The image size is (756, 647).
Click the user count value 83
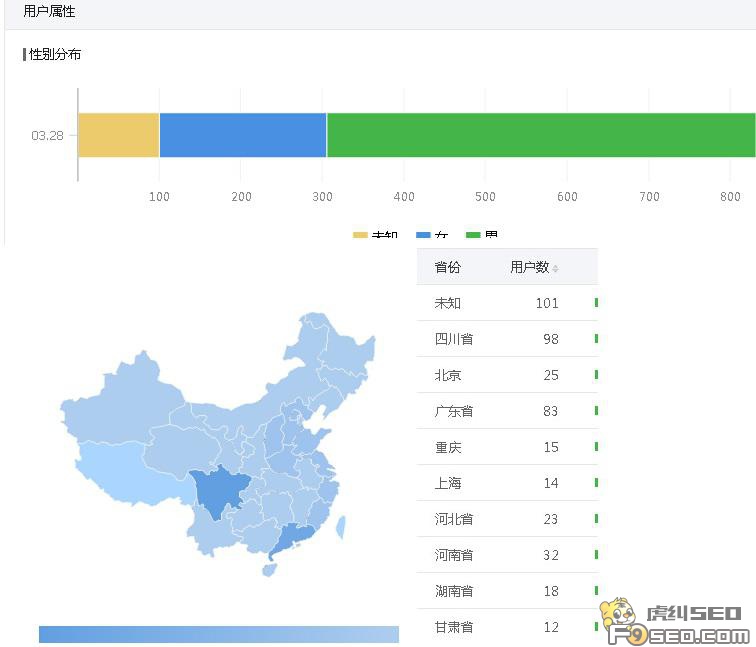pyautogui.click(x=551, y=411)
